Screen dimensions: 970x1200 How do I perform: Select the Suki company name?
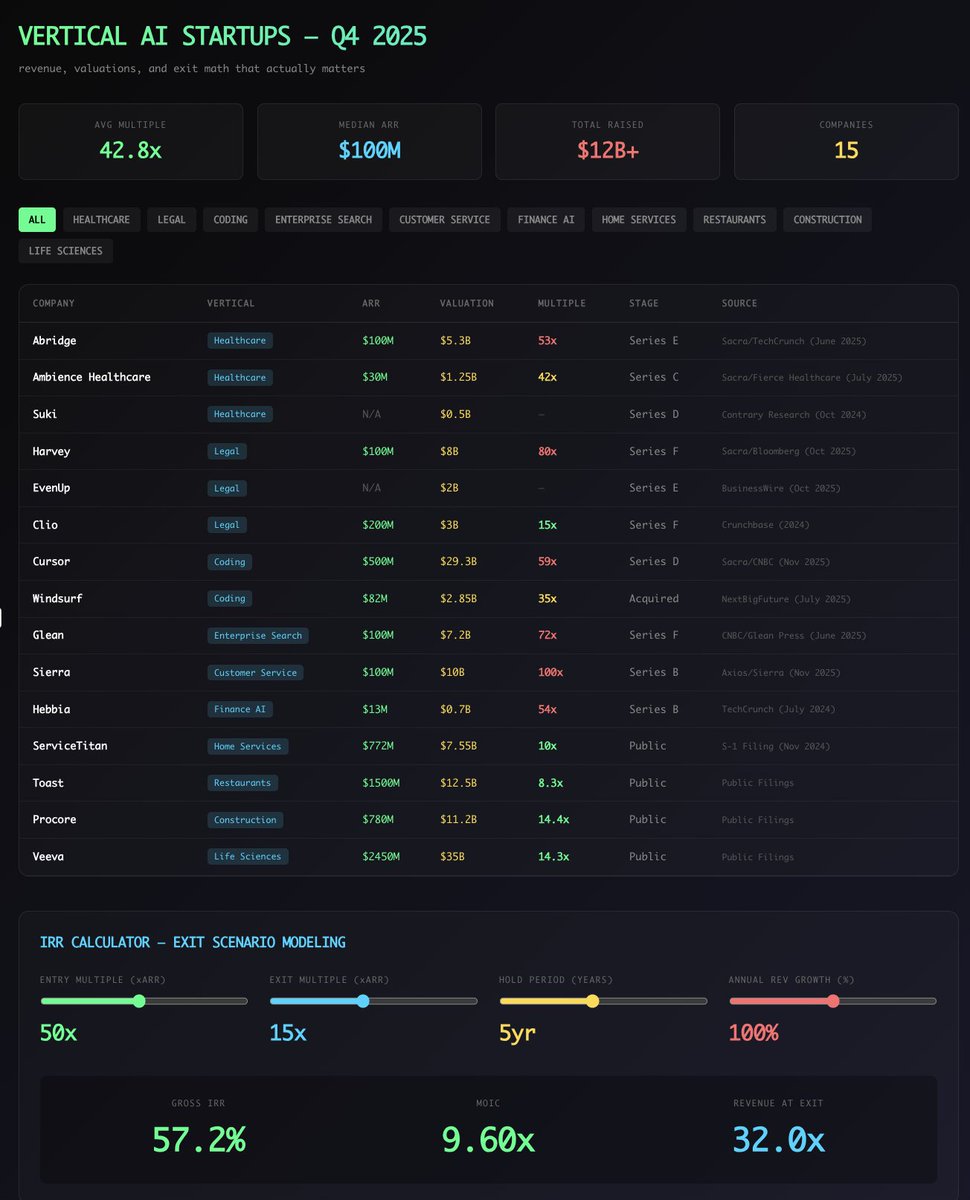pyautogui.click(x=46, y=414)
